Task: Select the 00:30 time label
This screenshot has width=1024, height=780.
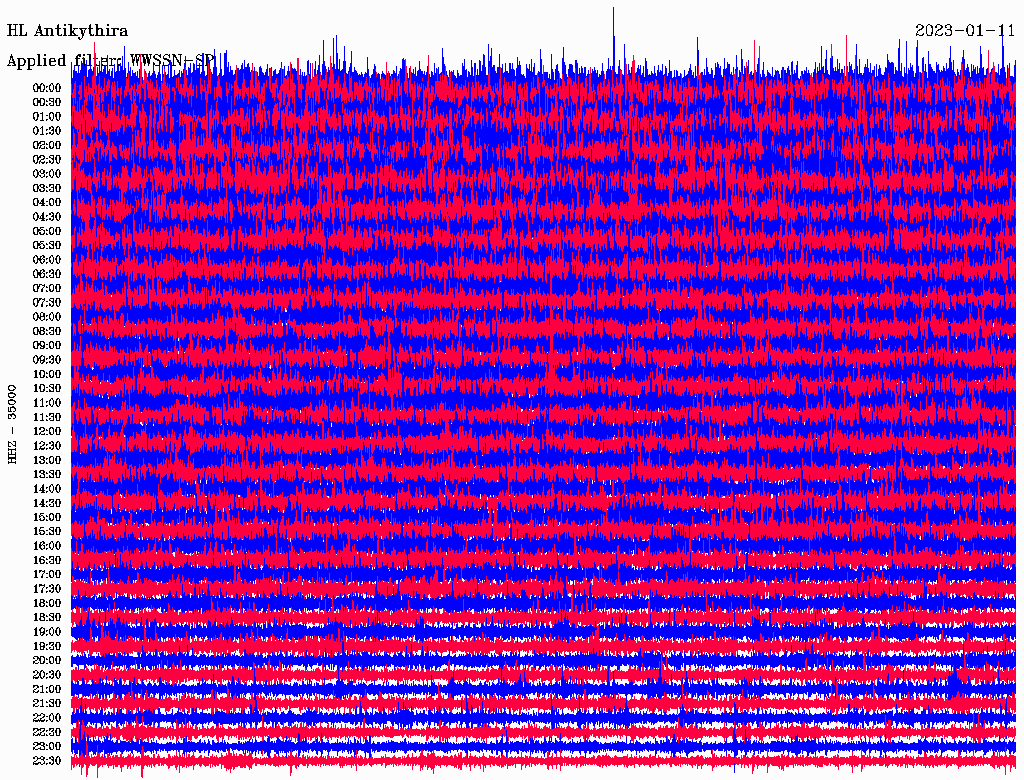Action: pyautogui.click(x=47, y=103)
